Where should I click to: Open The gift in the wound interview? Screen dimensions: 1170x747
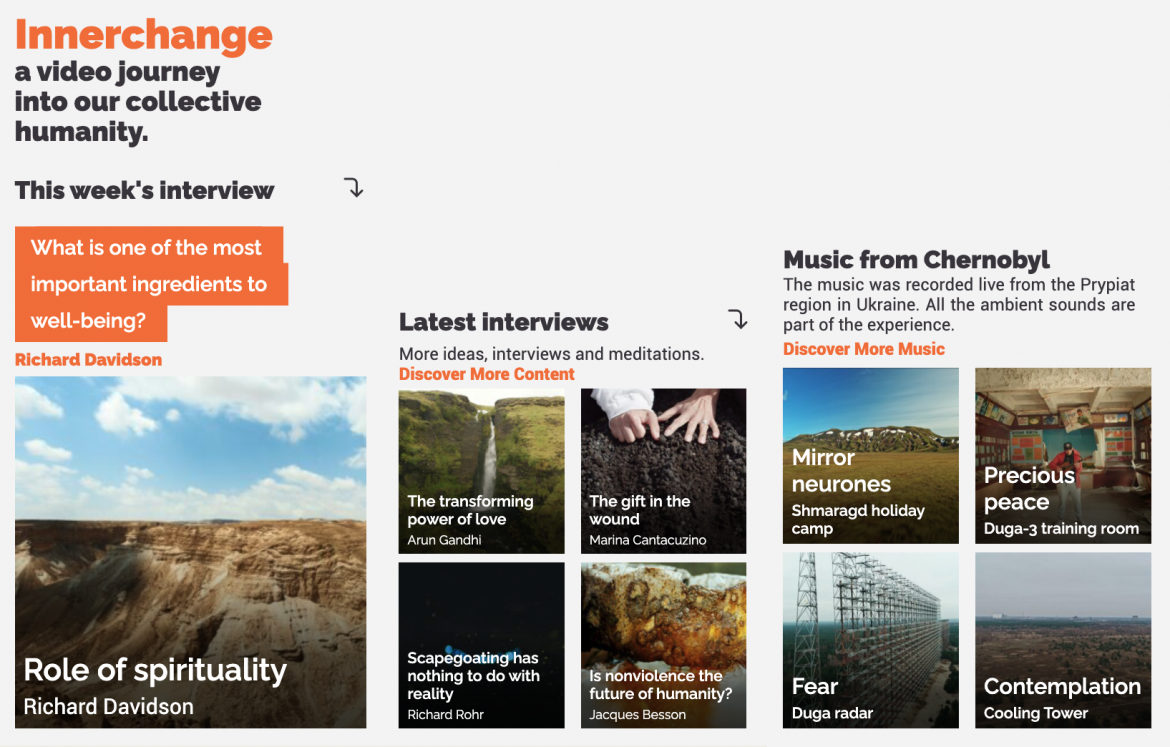pyautogui.click(x=663, y=471)
